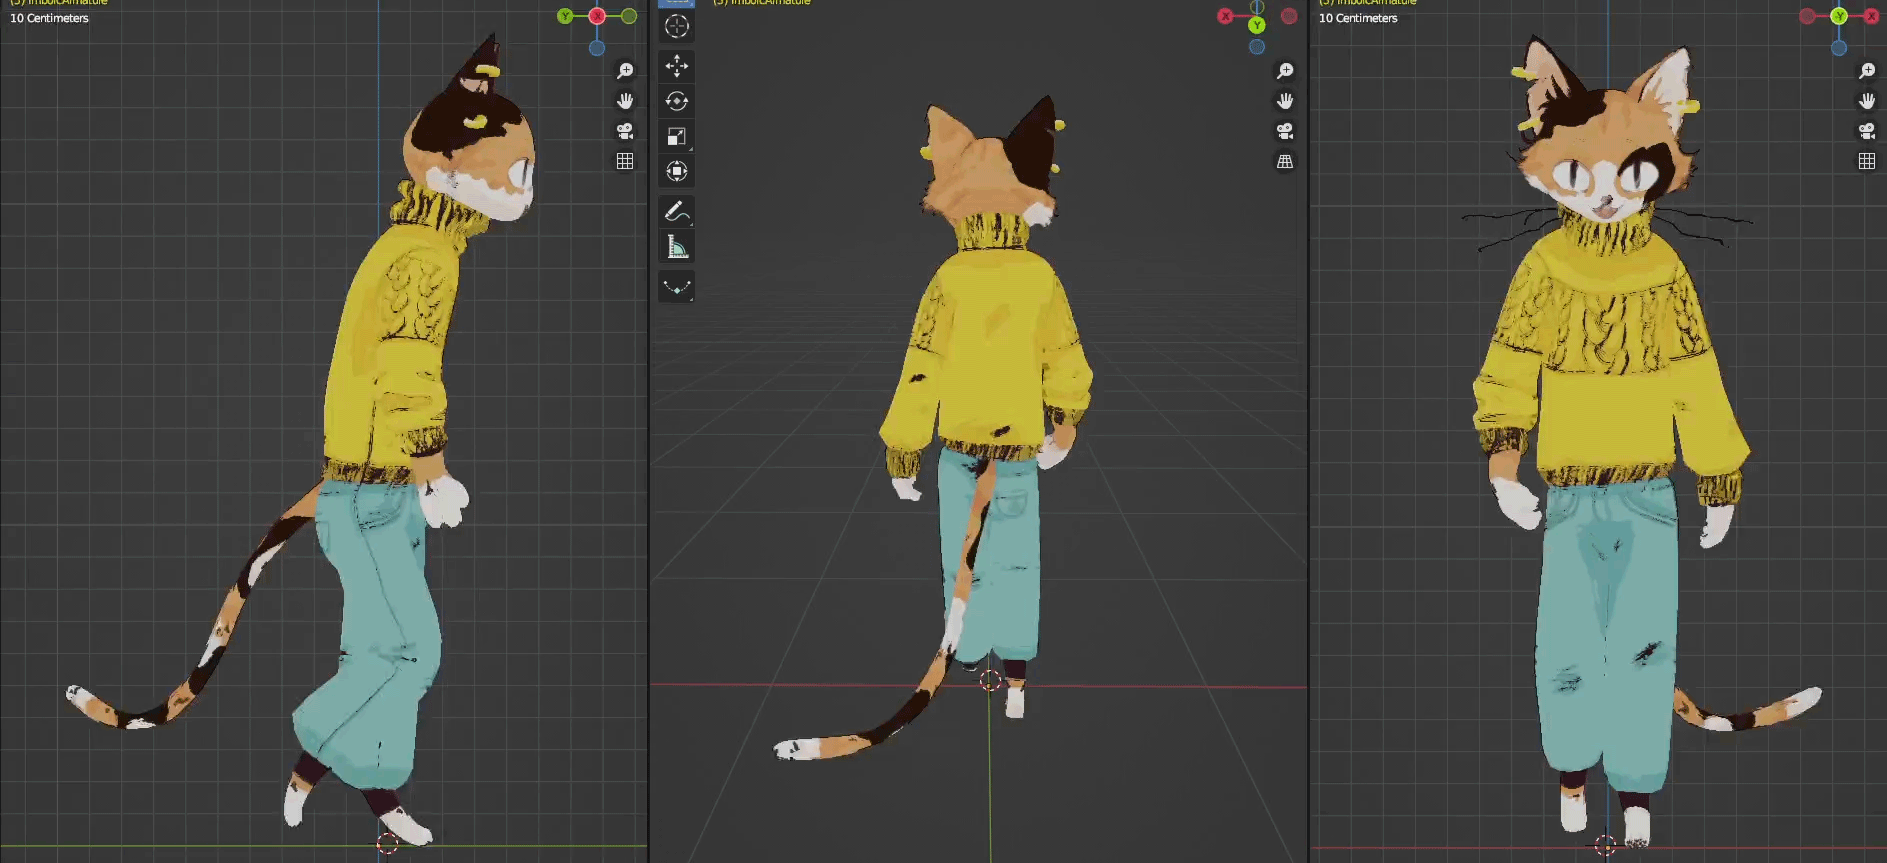
Task: Select the Measure tool
Action: click(677, 247)
